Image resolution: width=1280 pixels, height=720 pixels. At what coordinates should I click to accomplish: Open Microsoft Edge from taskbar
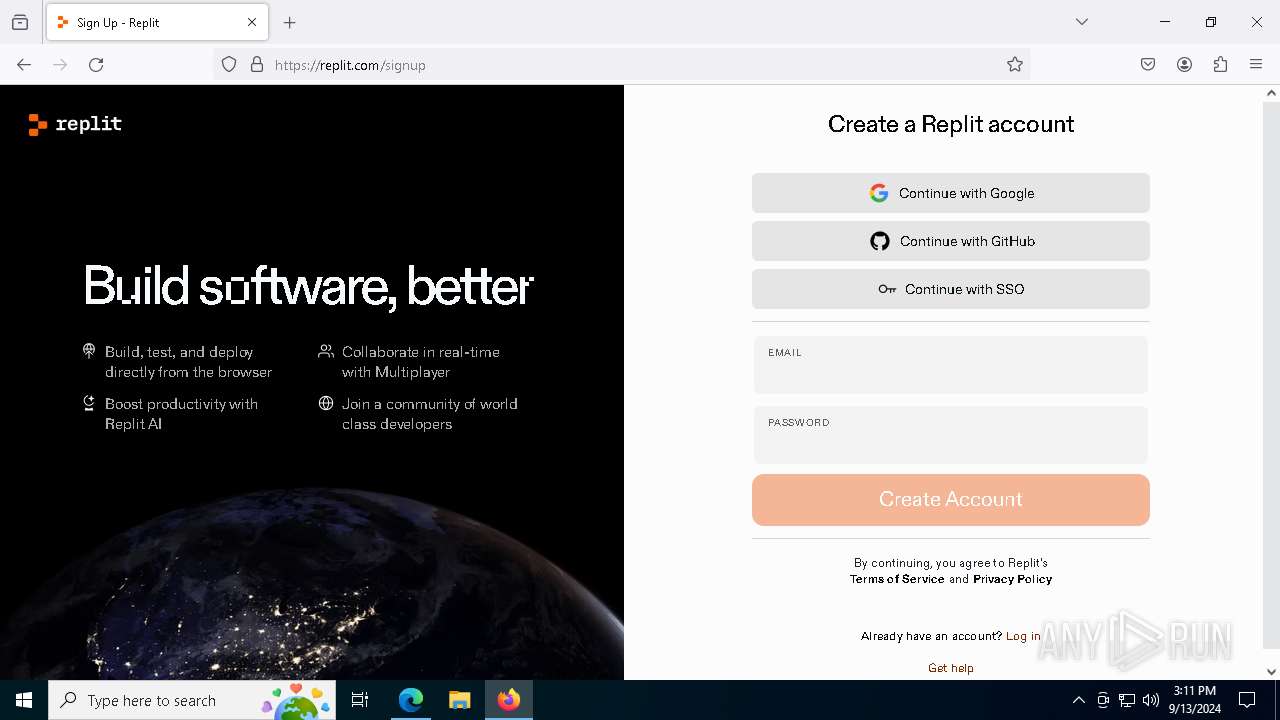point(411,700)
